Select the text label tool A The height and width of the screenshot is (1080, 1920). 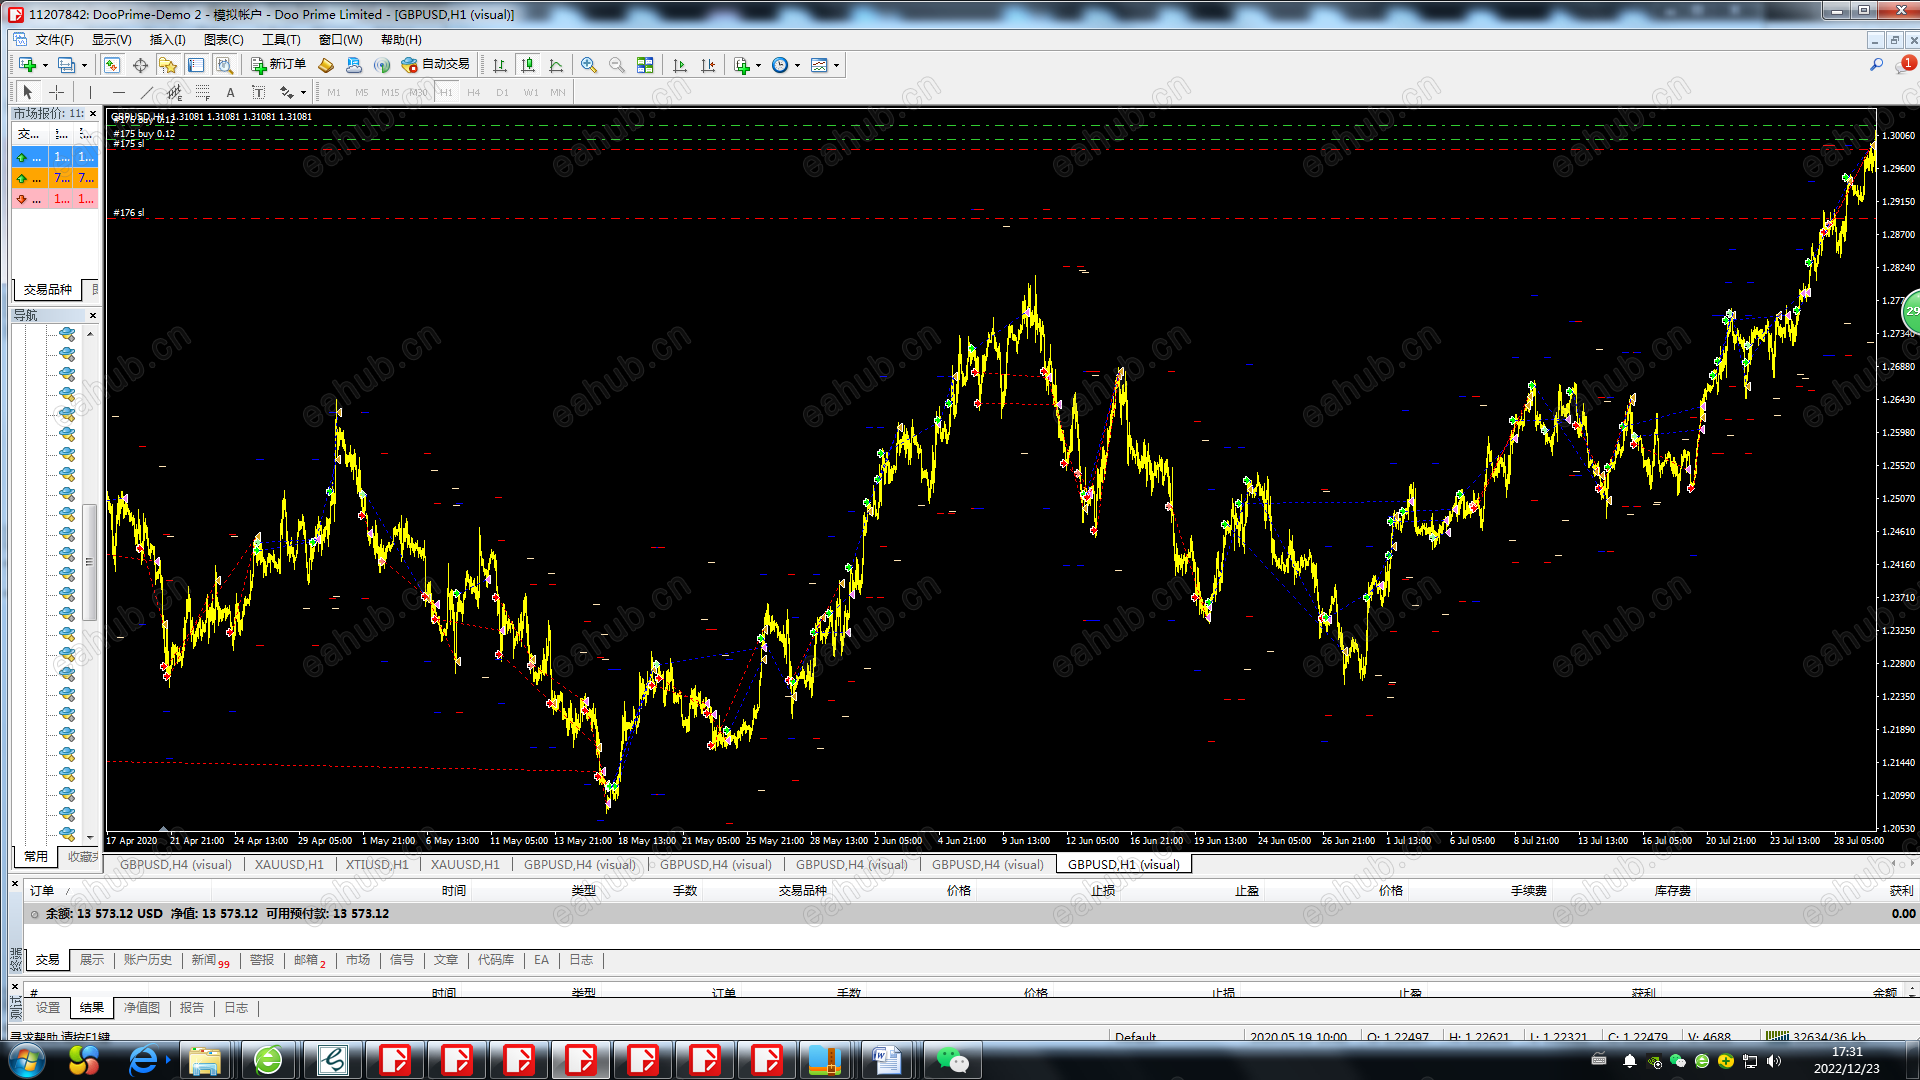tap(230, 92)
